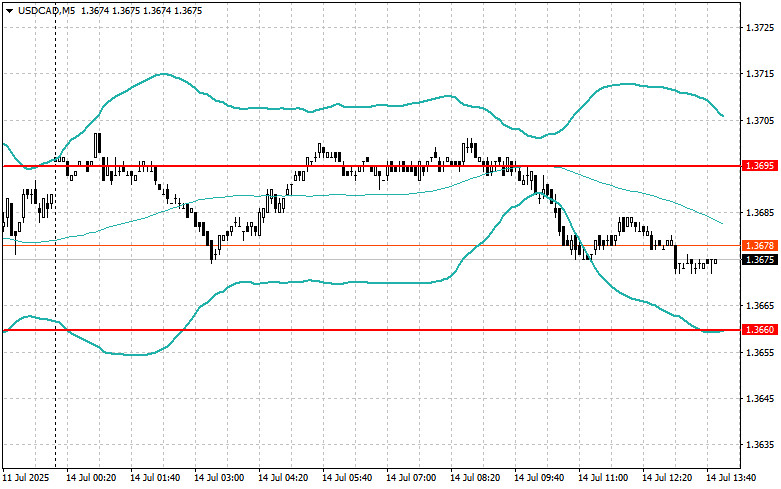The height and width of the screenshot is (489, 781).
Task: Click the 14 Jul 05:40 time label
Action: pyautogui.click(x=347, y=478)
